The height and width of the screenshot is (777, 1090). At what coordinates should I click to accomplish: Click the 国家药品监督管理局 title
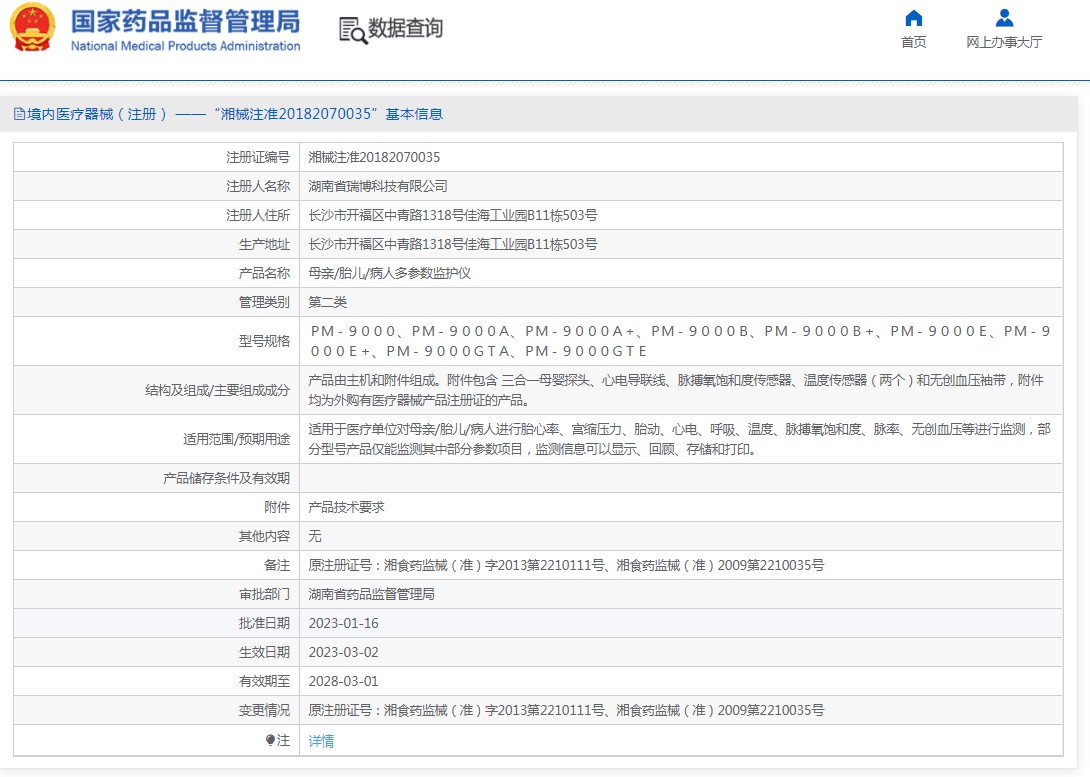tap(186, 22)
